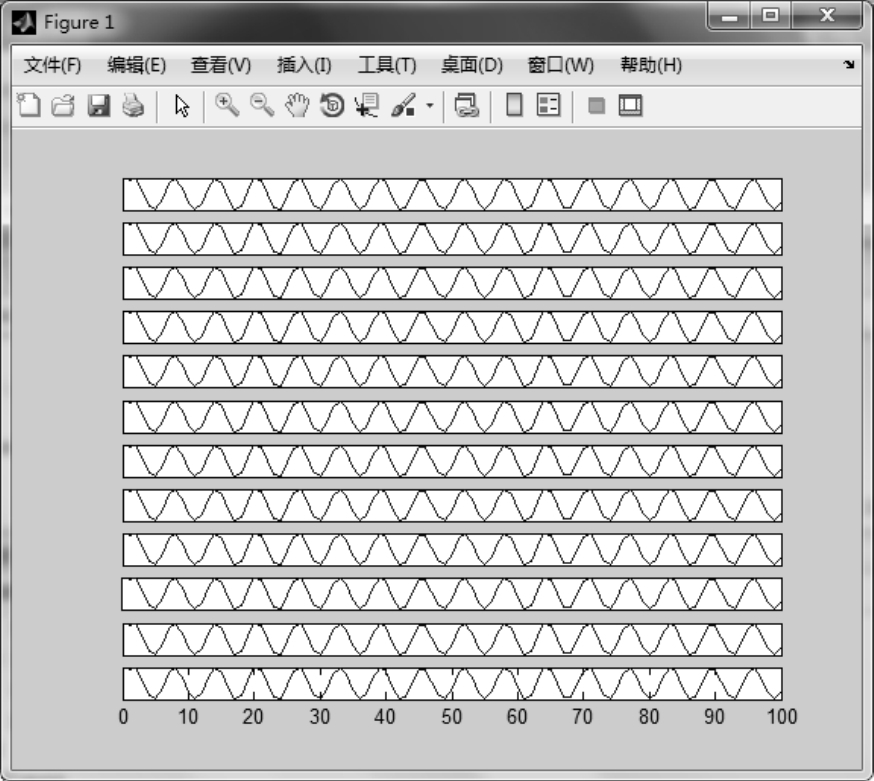This screenshot has height=781, width=874.
Task: Expand the 文件(F) File menu
Action: point(52,66)
